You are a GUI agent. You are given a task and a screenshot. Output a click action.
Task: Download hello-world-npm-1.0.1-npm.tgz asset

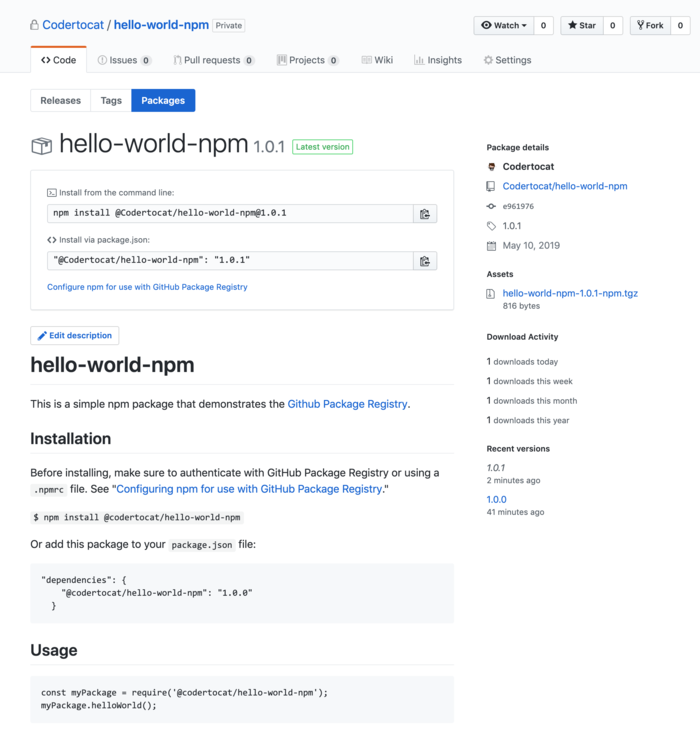click(x=570, y=293)
